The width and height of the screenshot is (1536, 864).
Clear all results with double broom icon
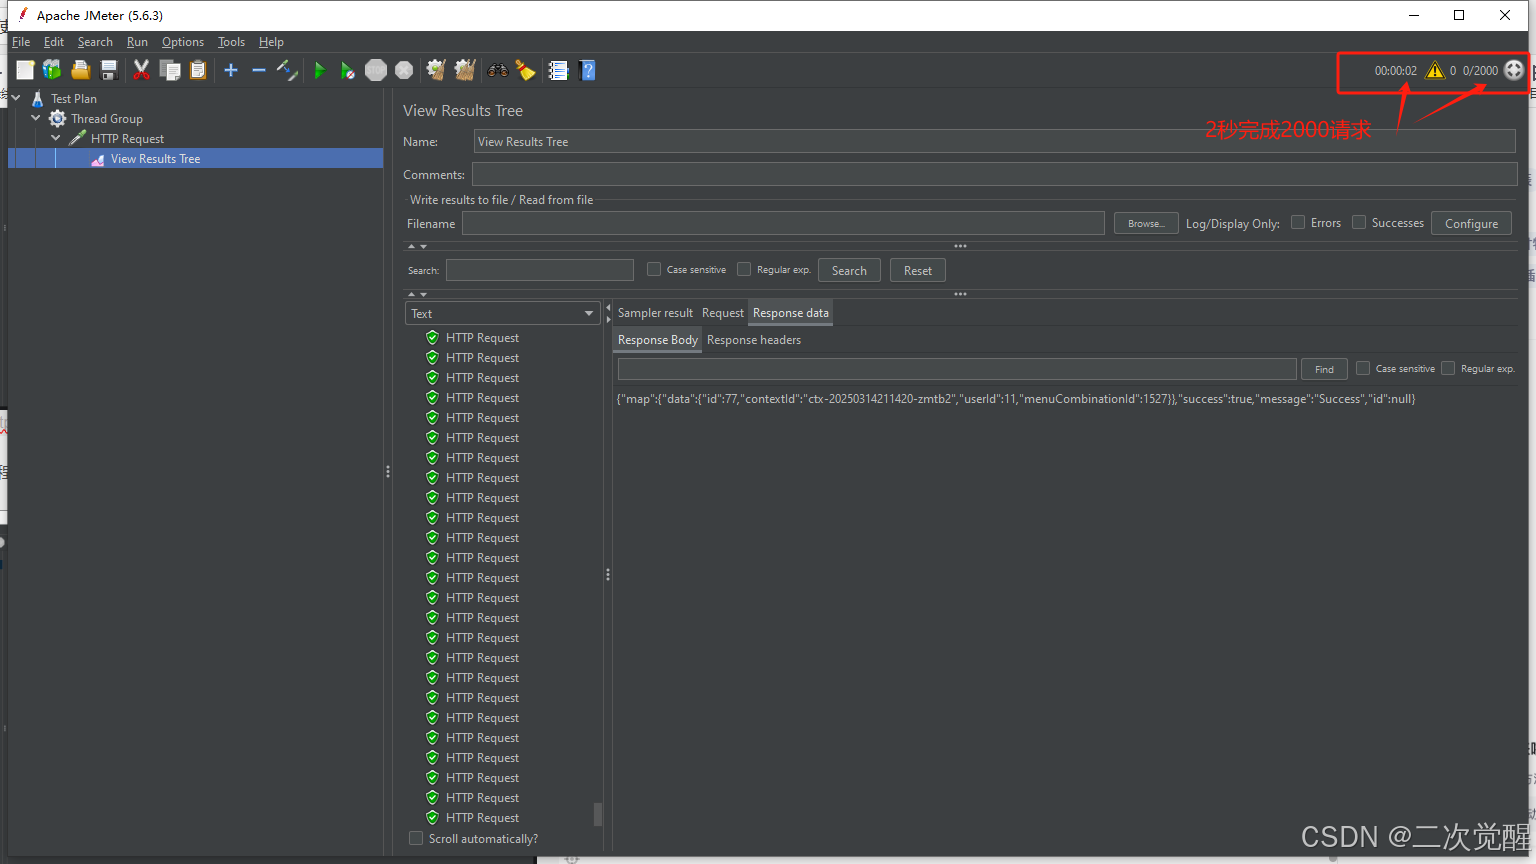[x=465, y=70]
